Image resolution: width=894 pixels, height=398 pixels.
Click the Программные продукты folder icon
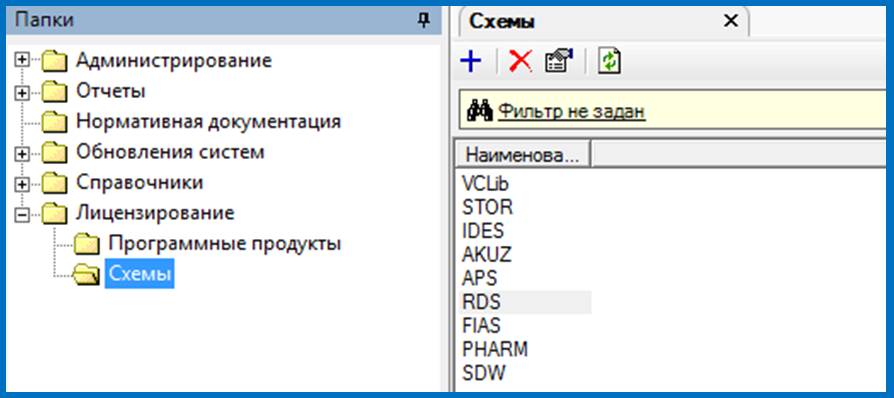point(87,244)
